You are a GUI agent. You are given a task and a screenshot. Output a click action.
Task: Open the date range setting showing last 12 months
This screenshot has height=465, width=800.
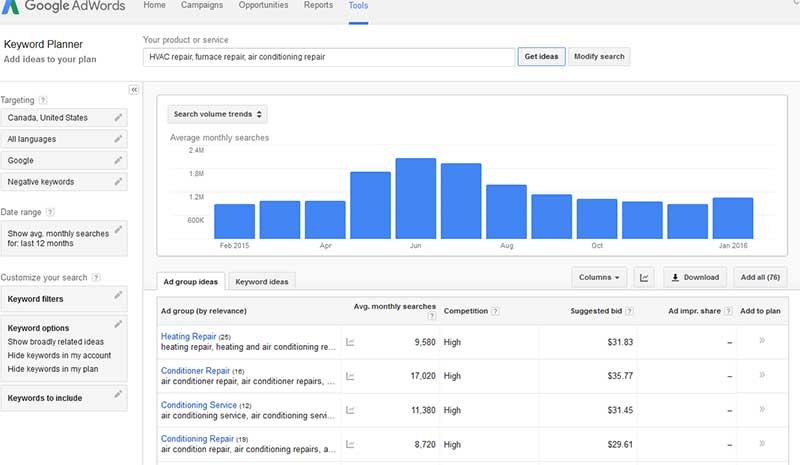pyautogui.click(x=64, y=238)
